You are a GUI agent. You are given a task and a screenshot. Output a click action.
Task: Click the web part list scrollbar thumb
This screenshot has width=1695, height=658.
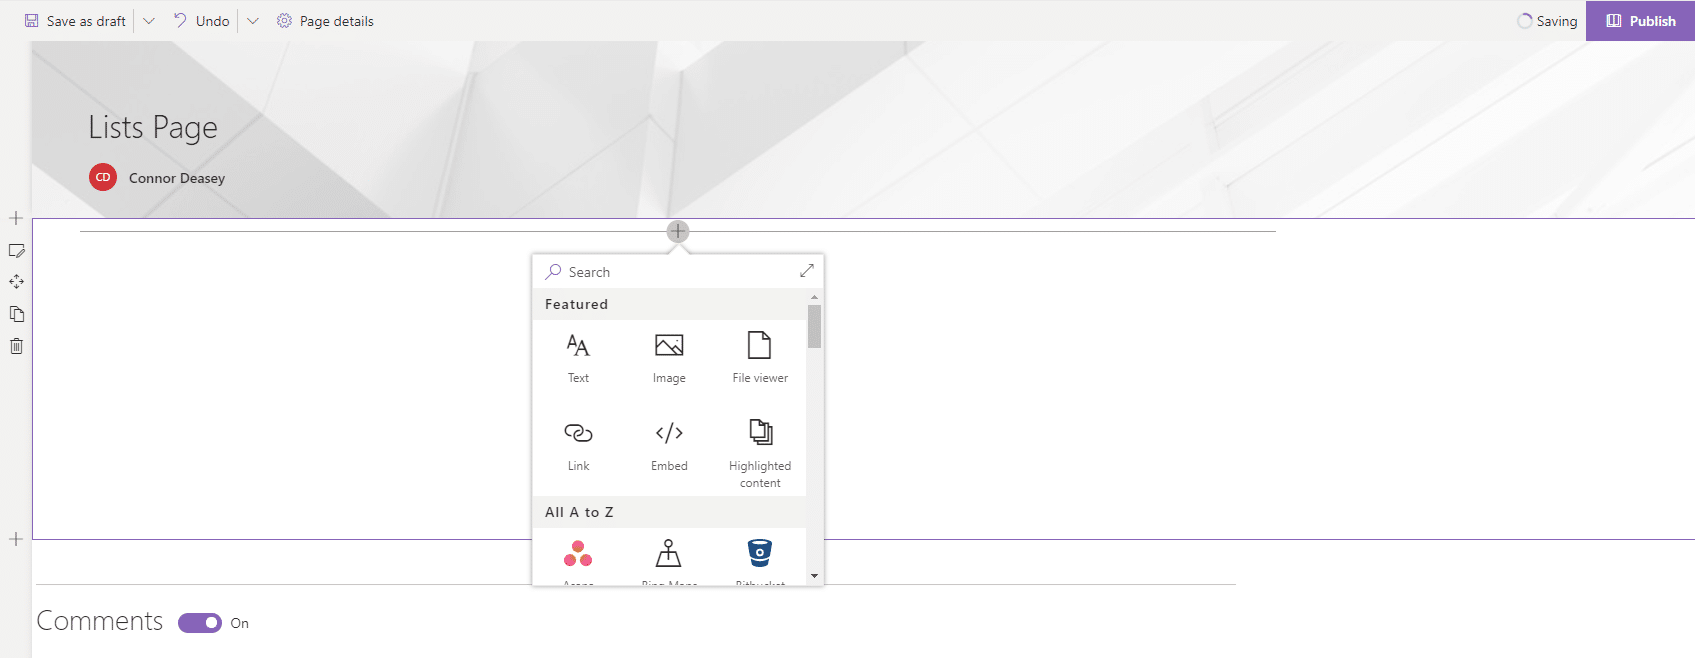(814, 326)
